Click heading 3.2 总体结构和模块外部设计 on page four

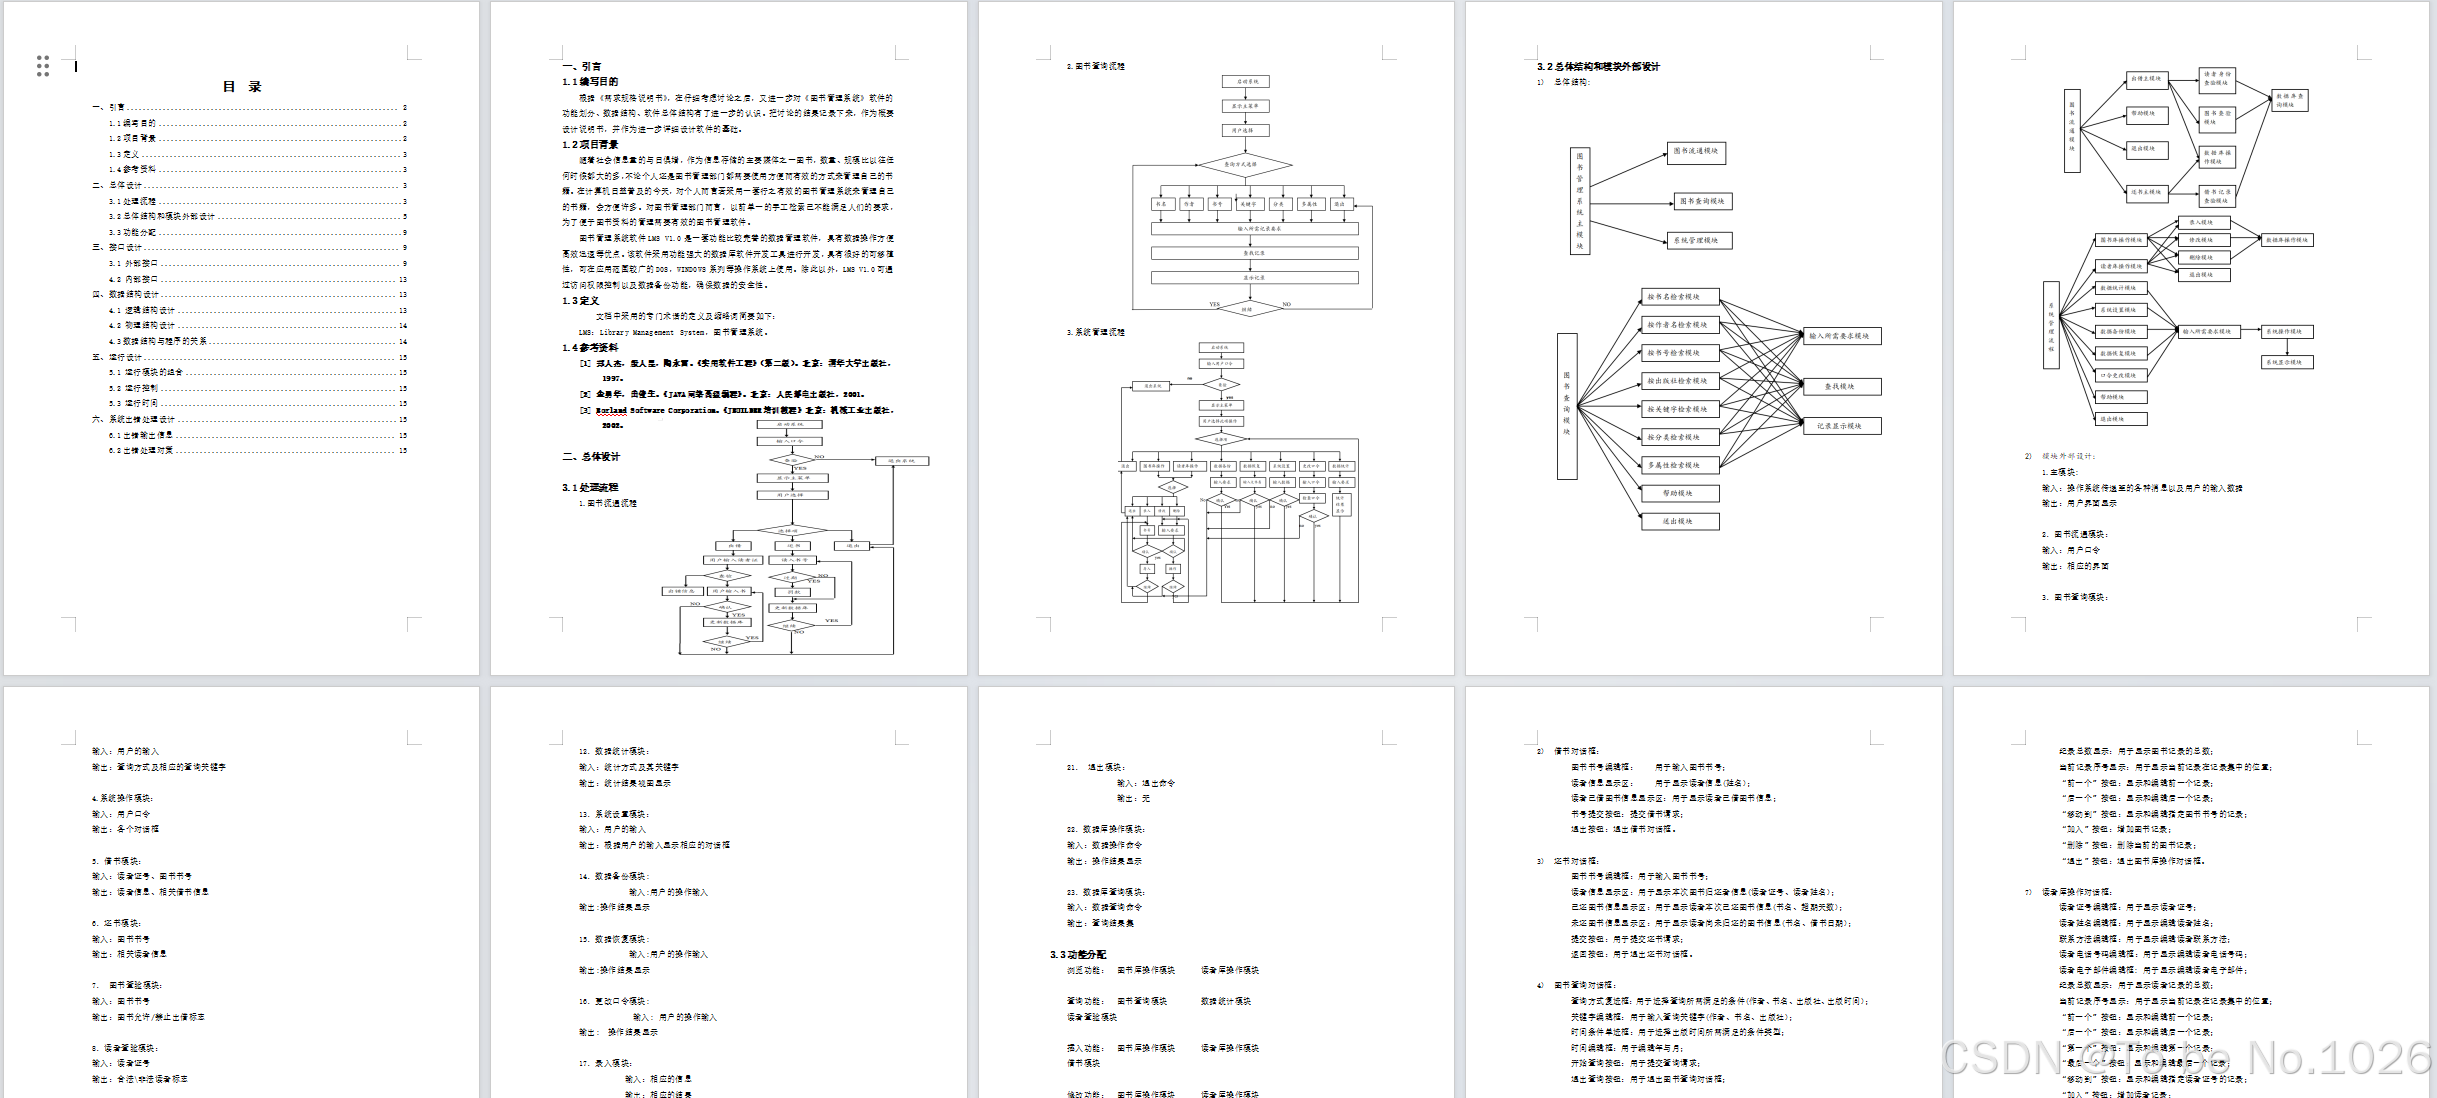1598,67
